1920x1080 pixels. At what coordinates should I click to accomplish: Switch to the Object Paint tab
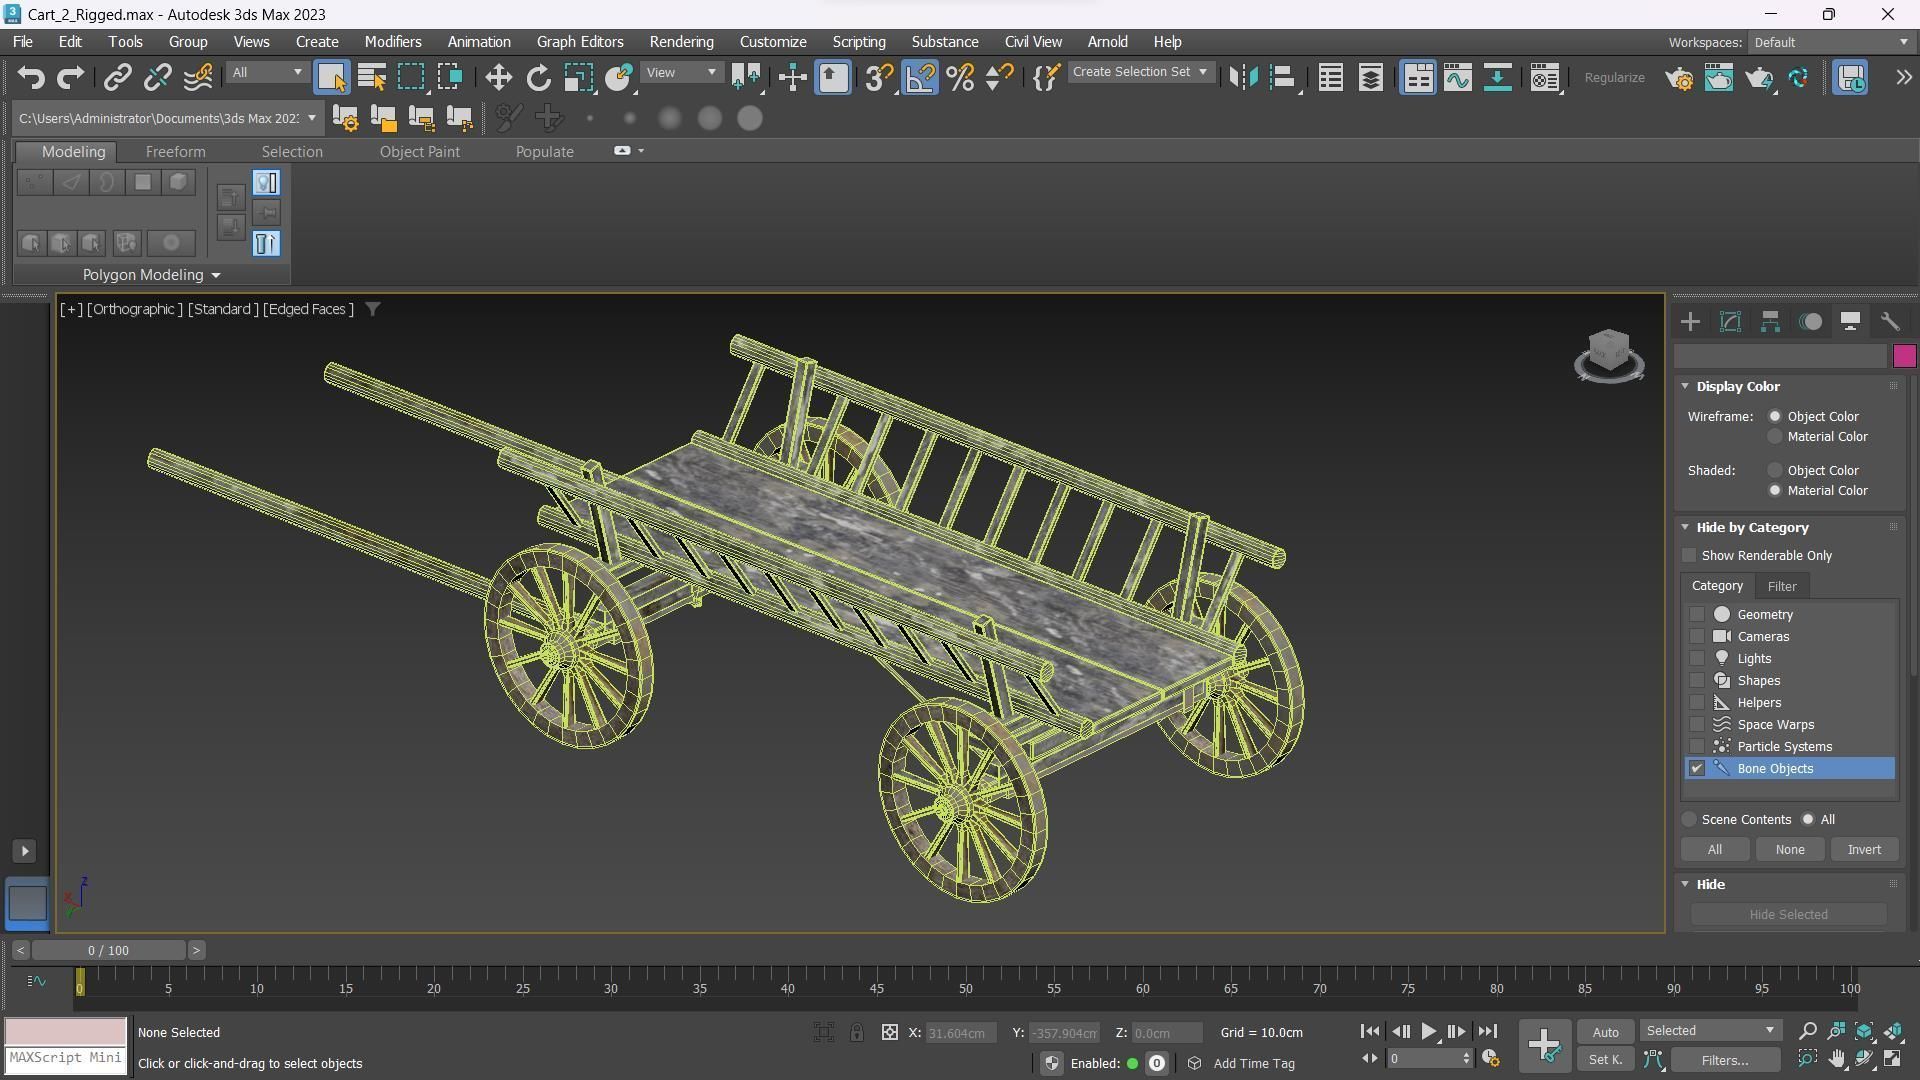[x=420, y=152]
